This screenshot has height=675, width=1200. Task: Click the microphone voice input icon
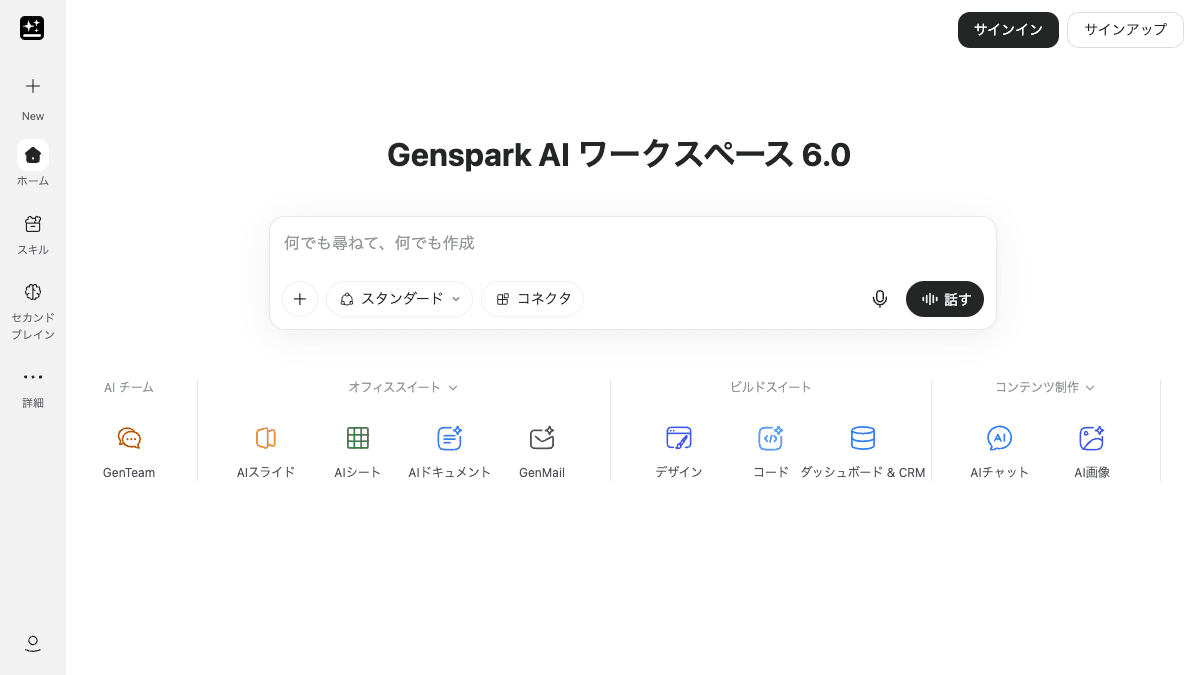pos(880,299)
